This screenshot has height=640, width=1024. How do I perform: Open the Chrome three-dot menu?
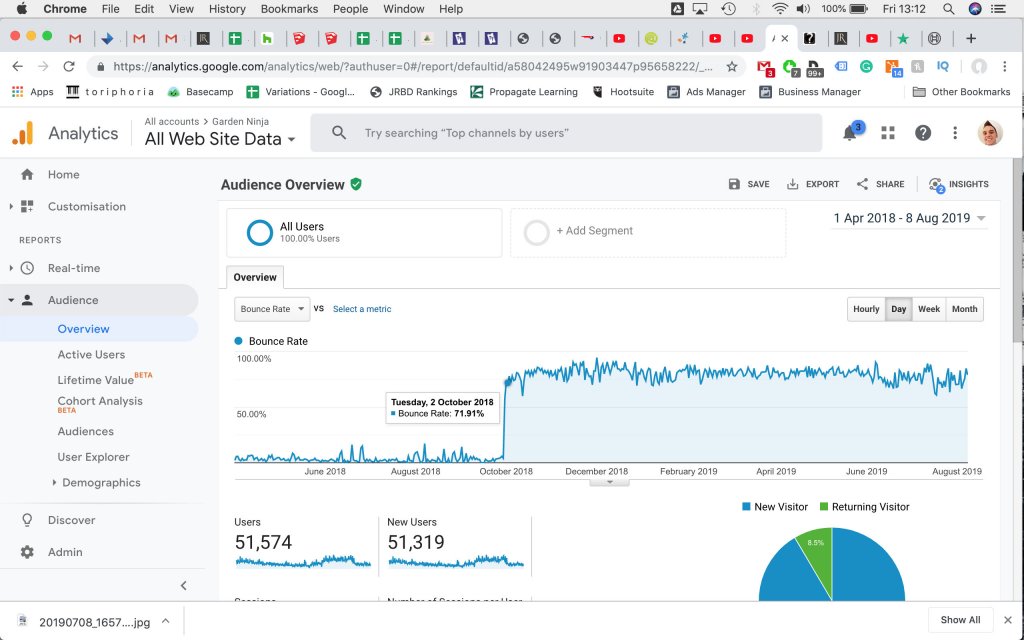[x=1005, y=66]
